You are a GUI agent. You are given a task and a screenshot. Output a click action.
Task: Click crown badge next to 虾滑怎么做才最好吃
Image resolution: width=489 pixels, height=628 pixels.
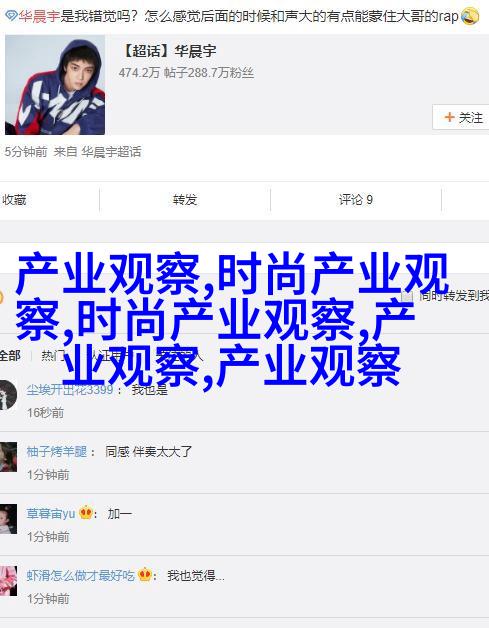pyautogui.click(x=145, y=575)
